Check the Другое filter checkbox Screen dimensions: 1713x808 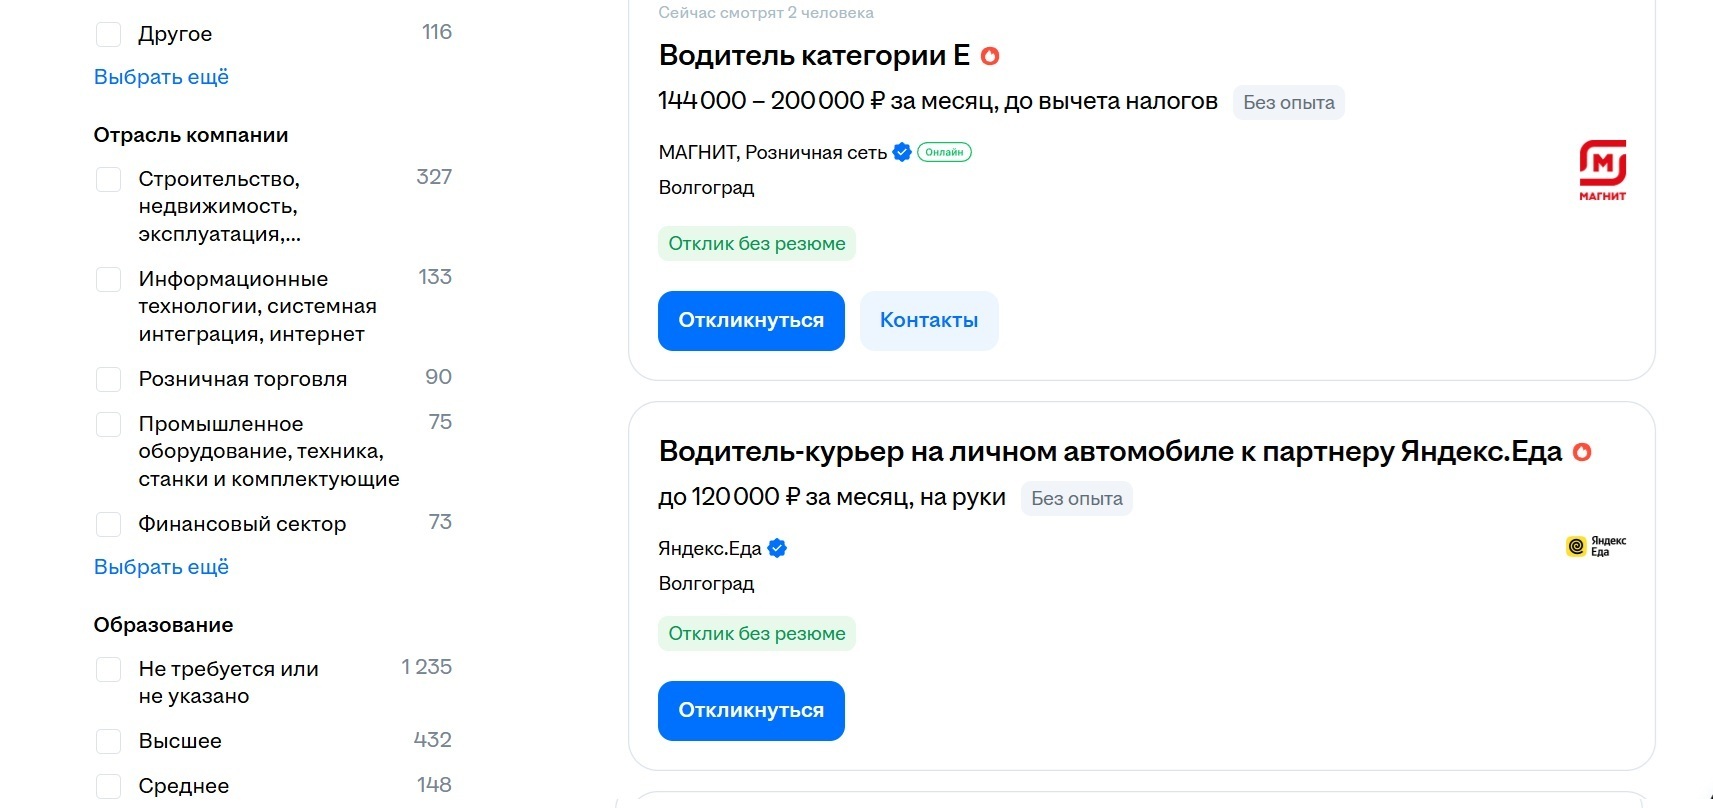[x=108, y=33]
